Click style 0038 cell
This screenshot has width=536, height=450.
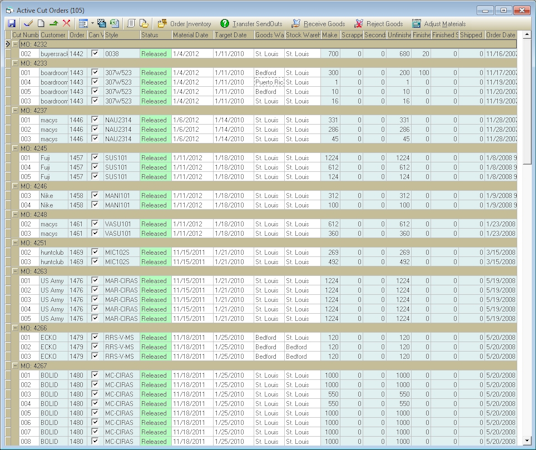pyautogui.click(x=122, y=54)
